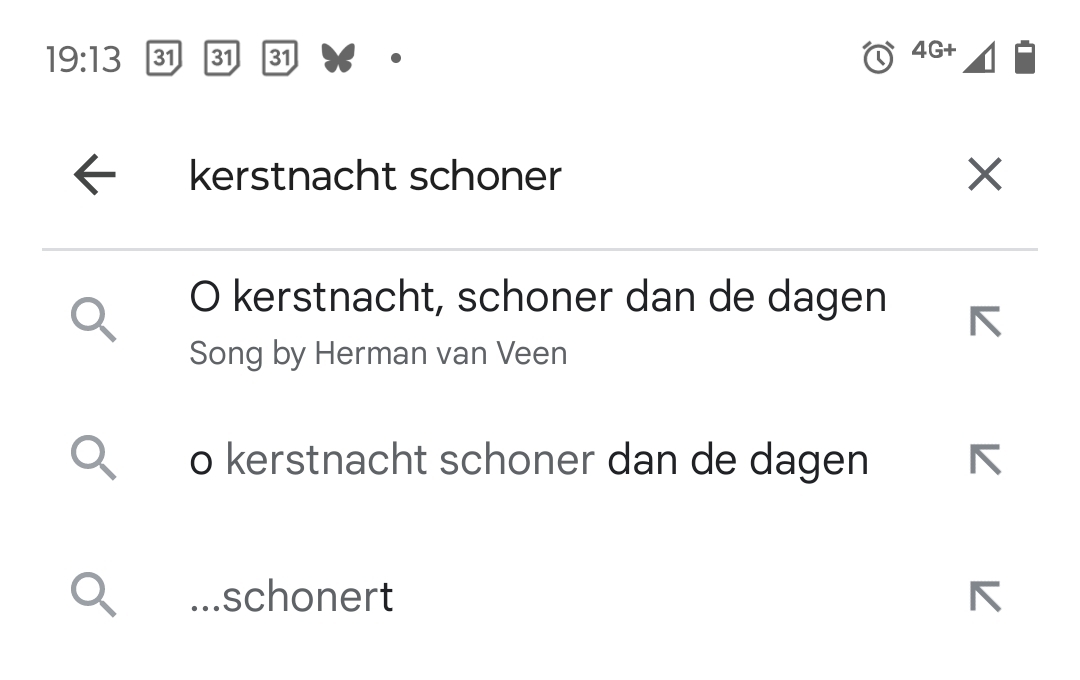Insert '...schonert' into search via arrow icon

click(985, 597)
